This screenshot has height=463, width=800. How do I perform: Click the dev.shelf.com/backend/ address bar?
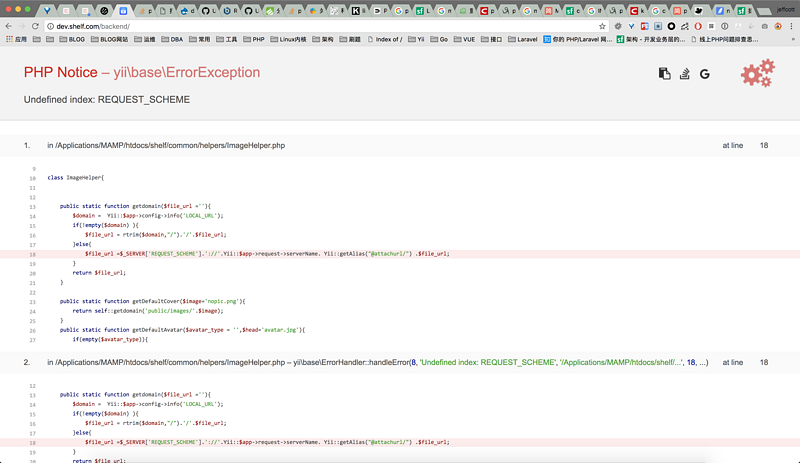click(x=300, y=26)
